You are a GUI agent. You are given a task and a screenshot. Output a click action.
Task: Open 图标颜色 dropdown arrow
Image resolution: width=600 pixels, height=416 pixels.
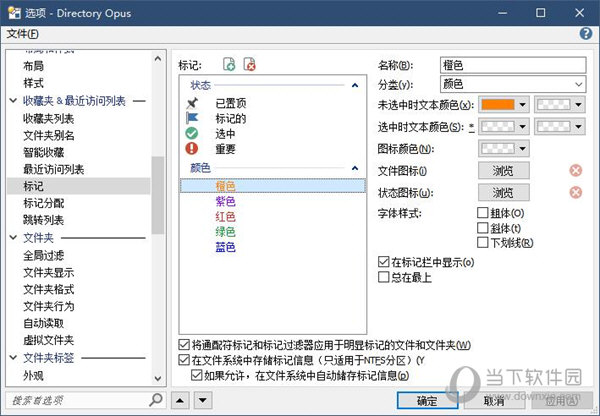click(522, 148)
